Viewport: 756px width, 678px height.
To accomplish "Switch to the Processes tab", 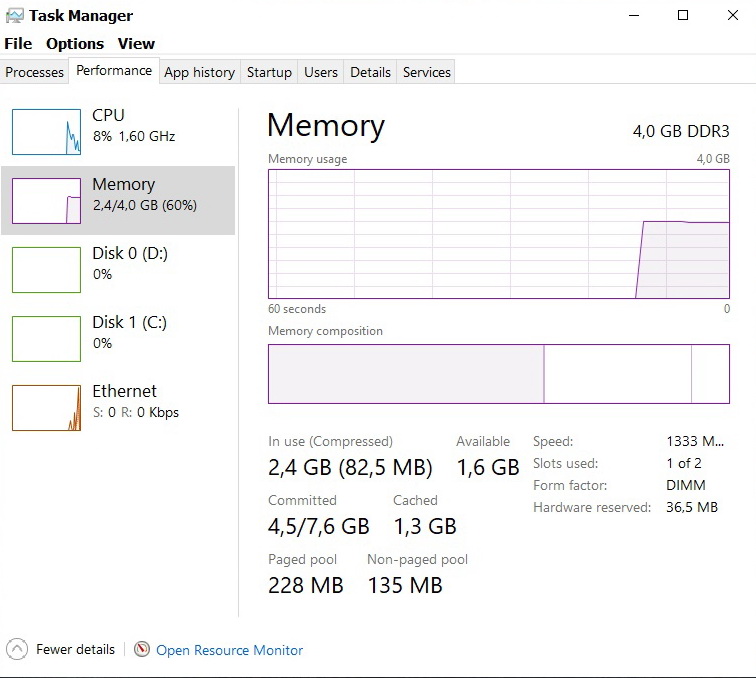I will pyautogui.click(x=35, y=72).
